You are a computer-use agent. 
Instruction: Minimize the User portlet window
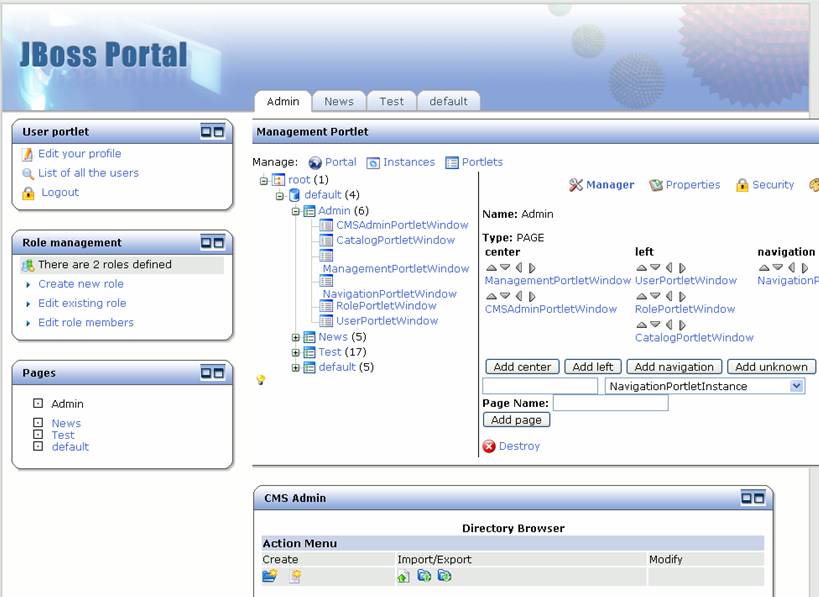[206, 132]
